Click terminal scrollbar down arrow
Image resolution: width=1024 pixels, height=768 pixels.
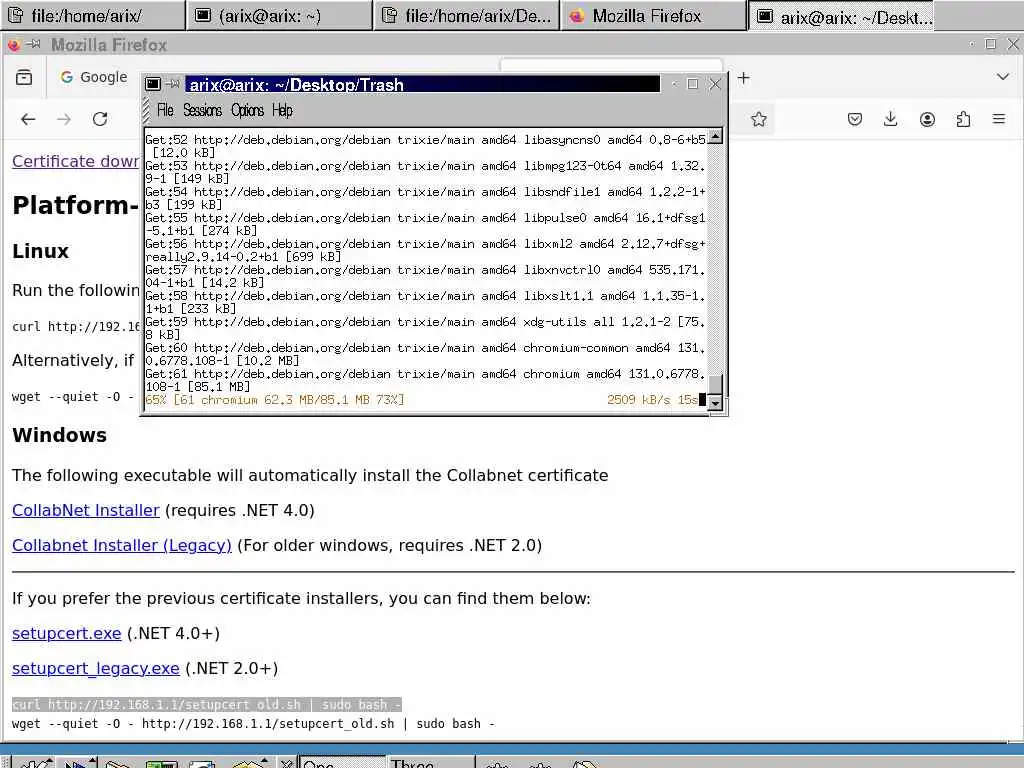tap(715, 404)
